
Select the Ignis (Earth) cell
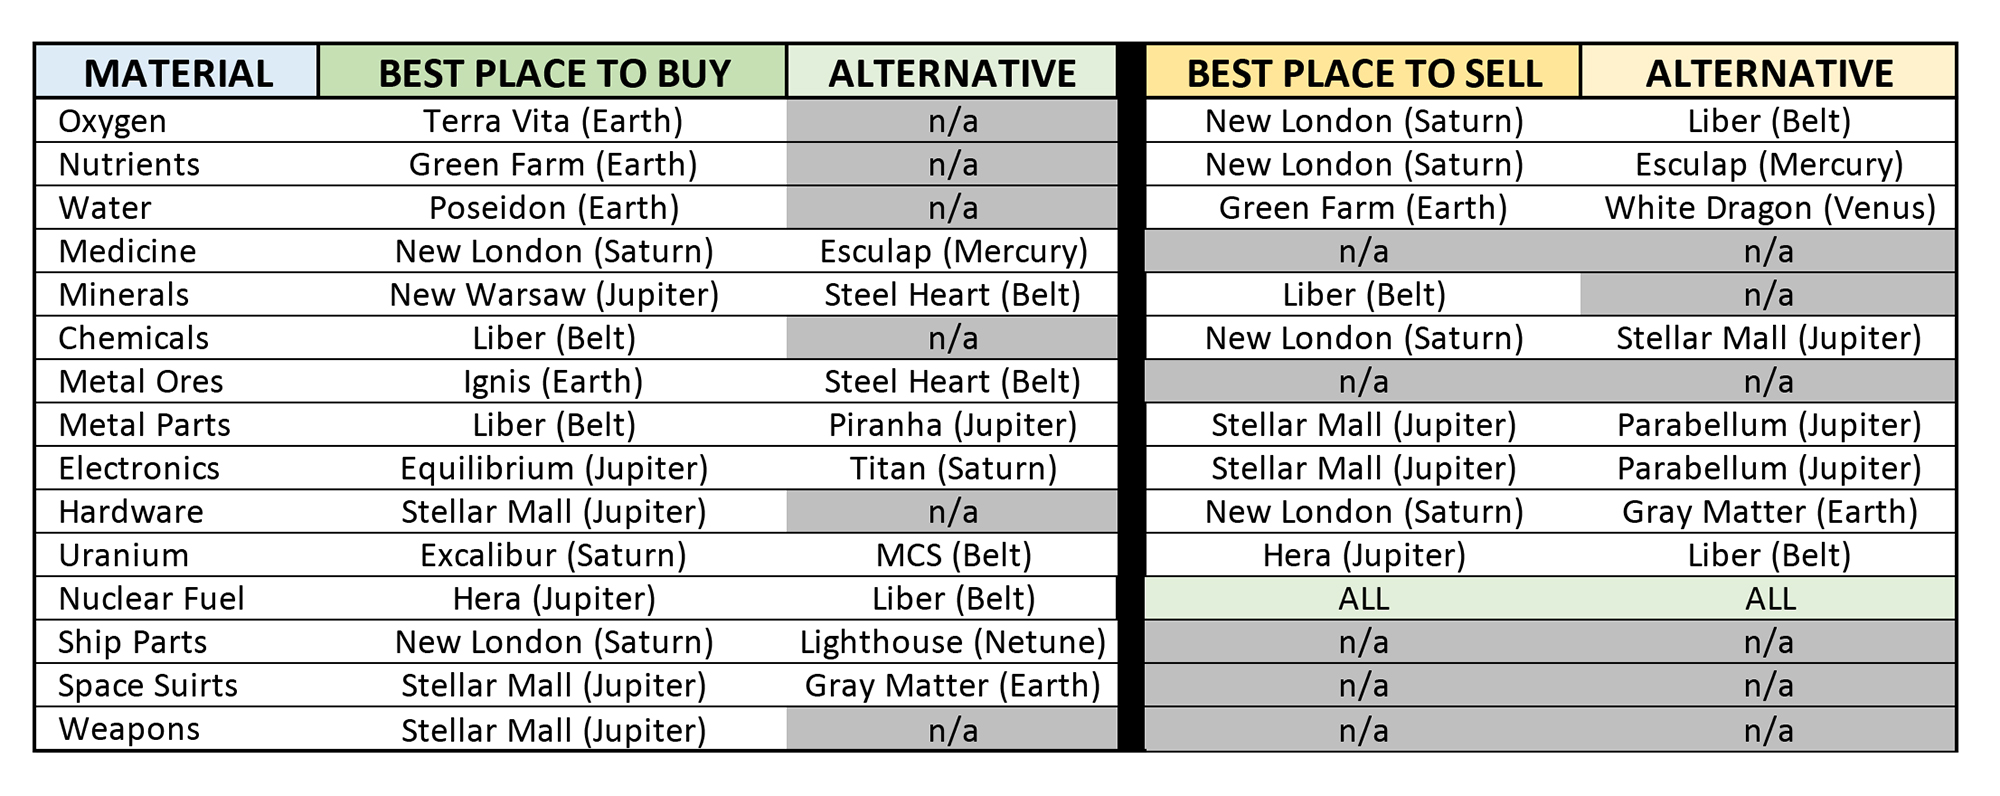(553, 382)
